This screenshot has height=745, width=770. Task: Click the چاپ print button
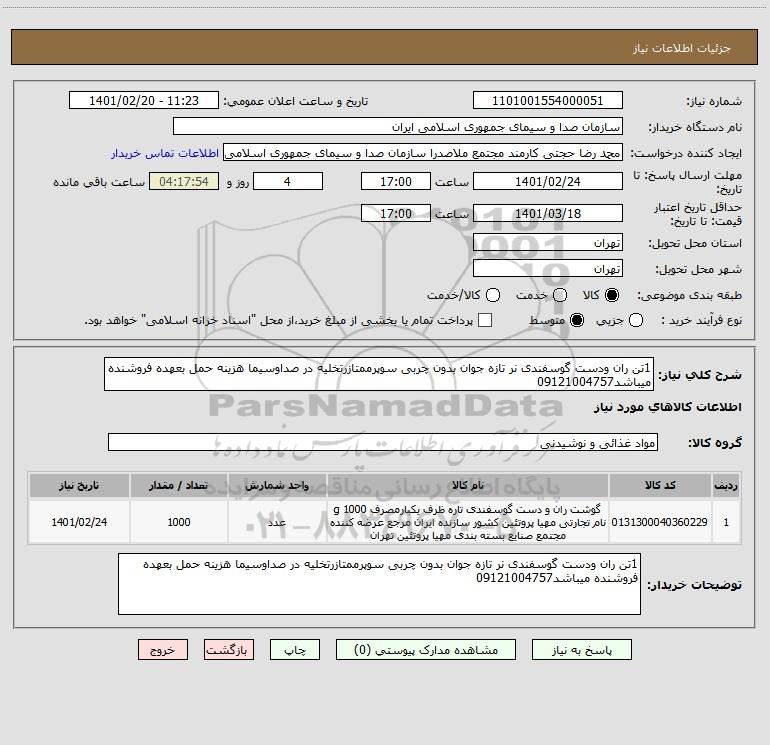coord(295,650)
